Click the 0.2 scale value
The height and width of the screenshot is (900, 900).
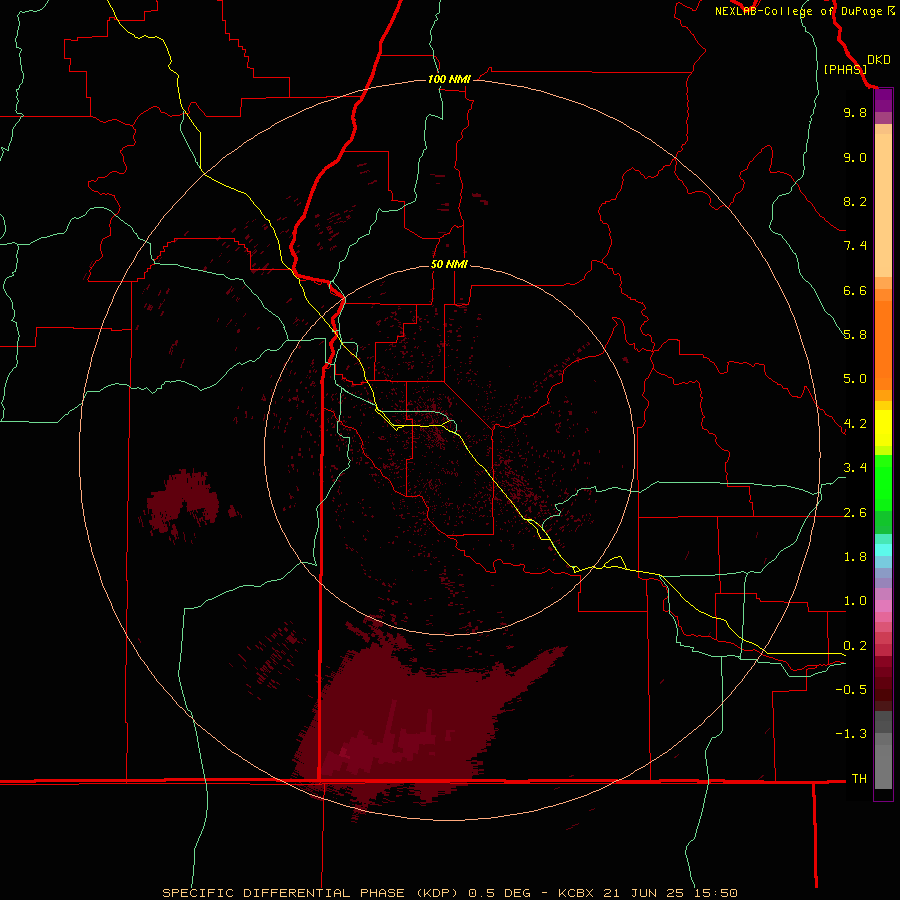pyautogui.click(x=855, y=646)
